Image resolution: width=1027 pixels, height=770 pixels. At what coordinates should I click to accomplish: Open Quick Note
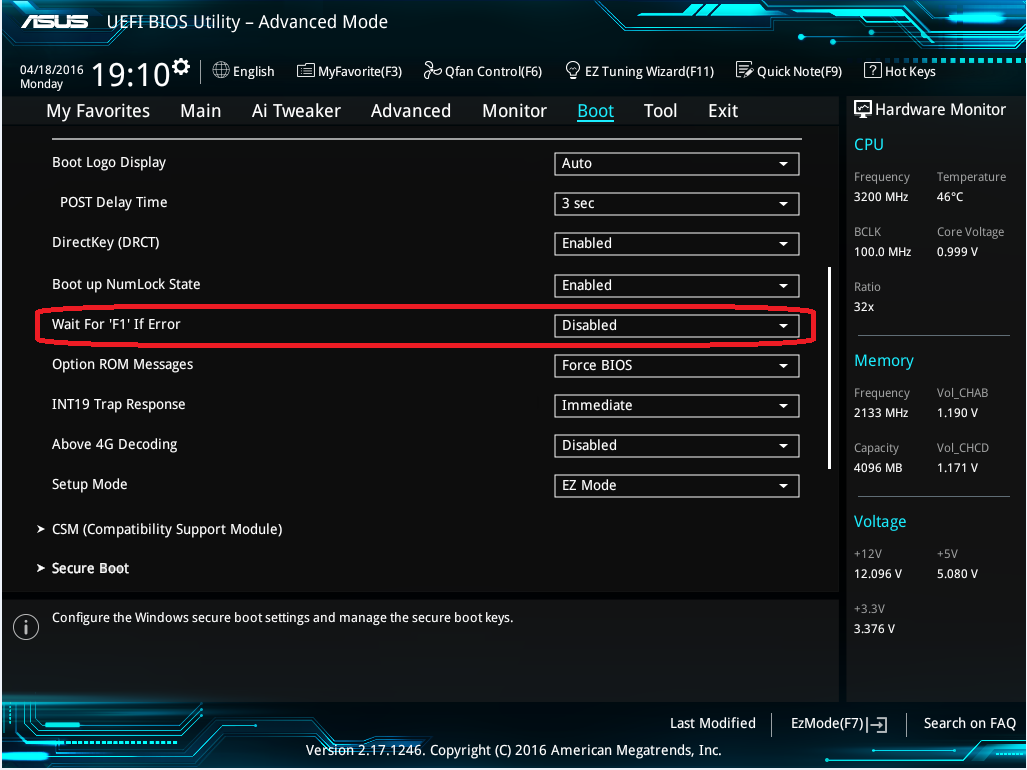pos(788,70)
